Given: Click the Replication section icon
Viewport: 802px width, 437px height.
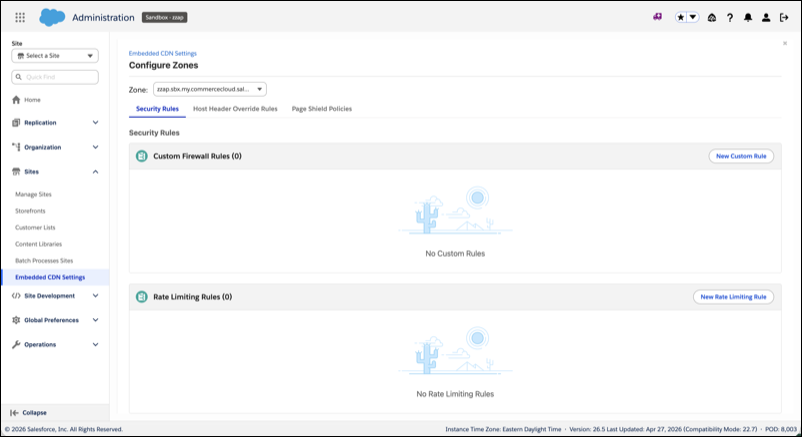Looking at the screenshot, I should pyautogui.click(x=16, y=123).
